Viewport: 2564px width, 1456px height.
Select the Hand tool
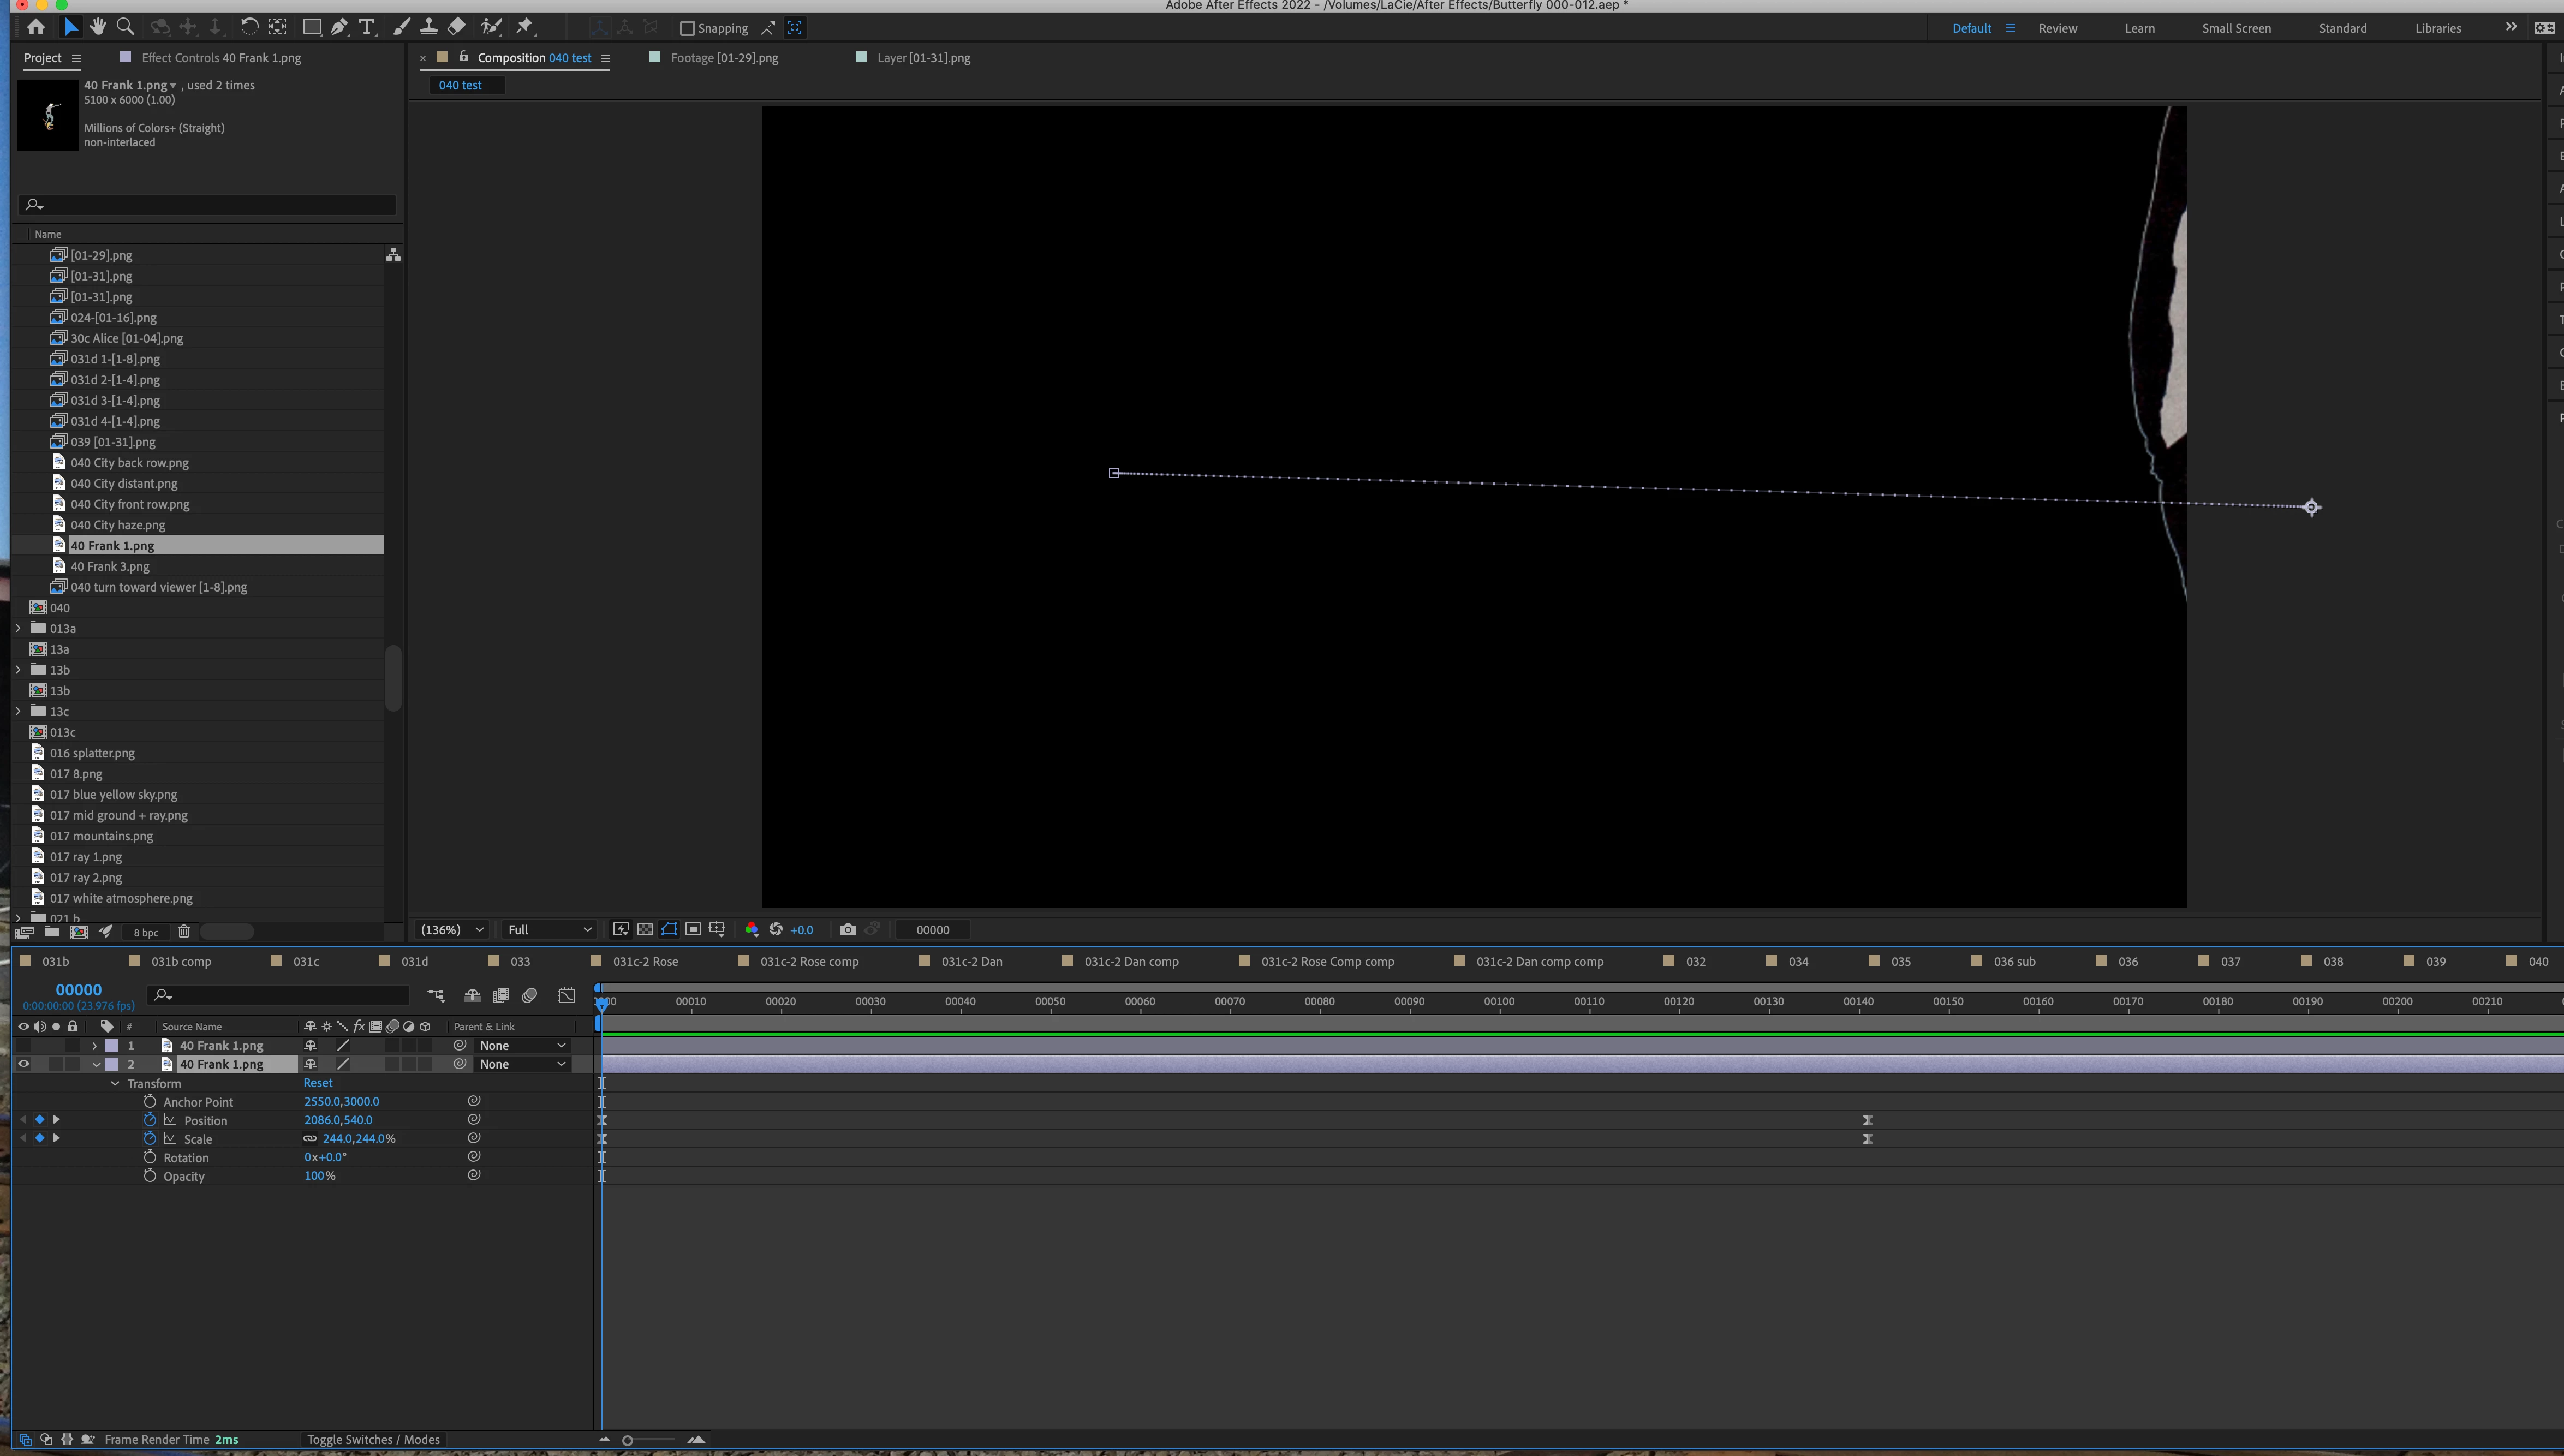point(98,27)
